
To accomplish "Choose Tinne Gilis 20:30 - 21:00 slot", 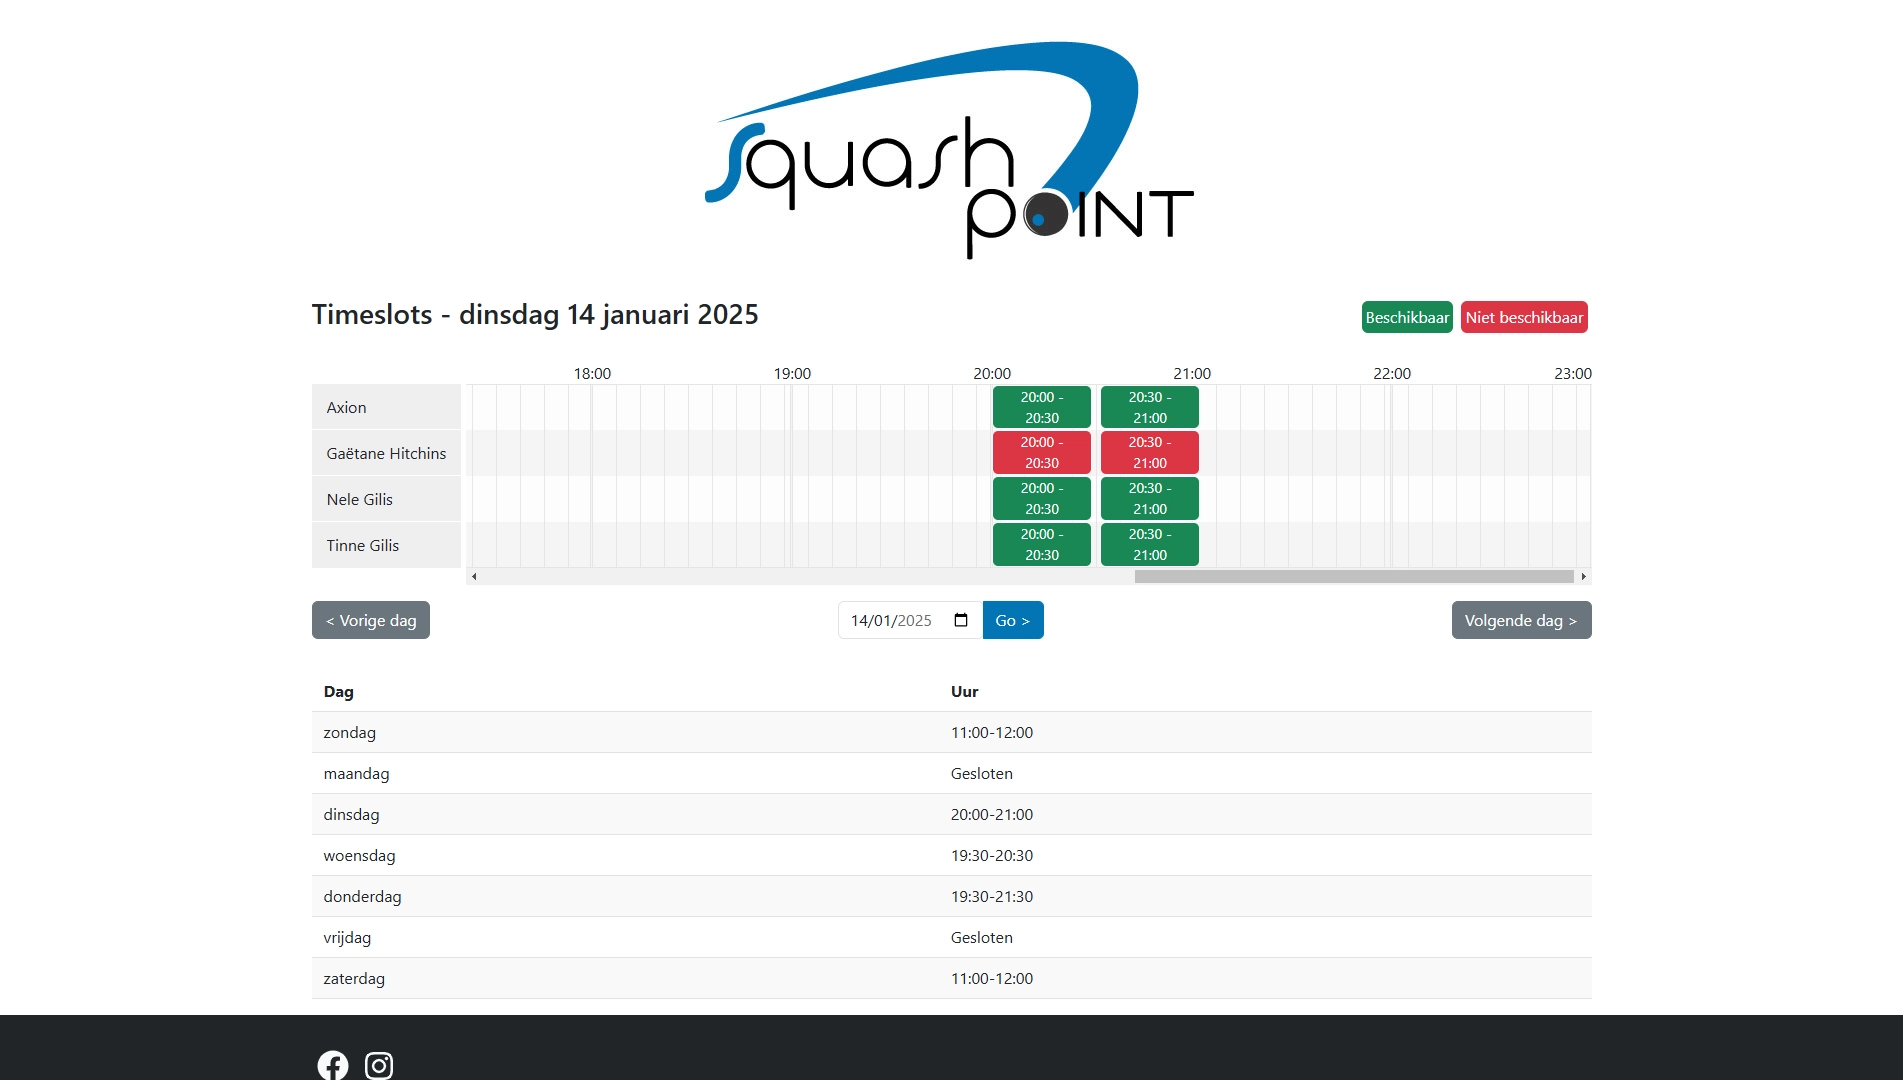I will click(x=1149, y=545).
